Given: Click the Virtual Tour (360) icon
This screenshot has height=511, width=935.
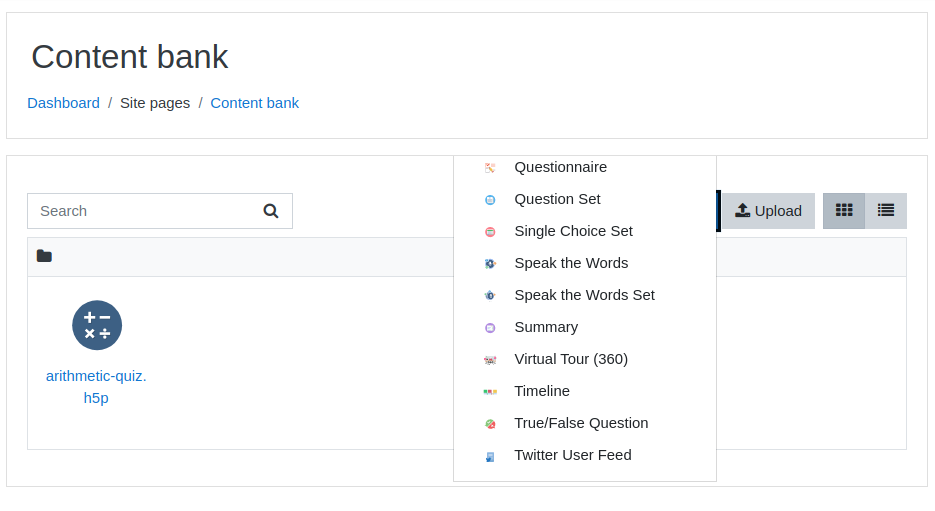Looking at the screenshot, I should (x=490, y=360).
